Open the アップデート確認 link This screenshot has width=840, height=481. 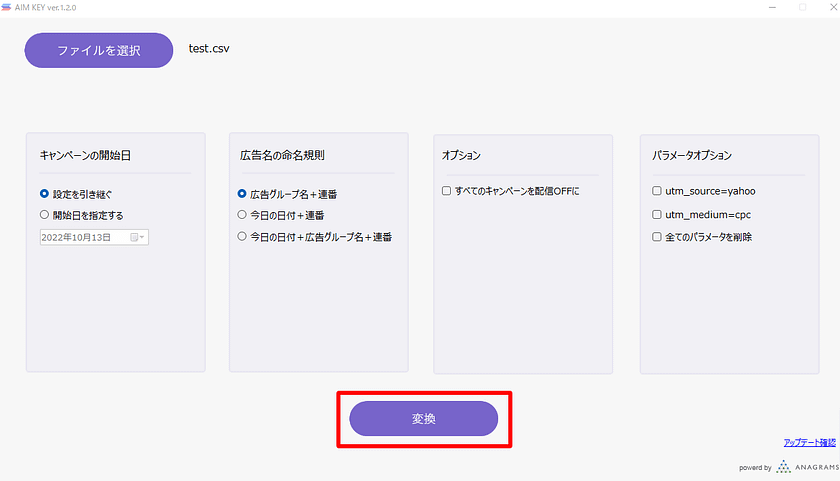[x=809, y=442]
